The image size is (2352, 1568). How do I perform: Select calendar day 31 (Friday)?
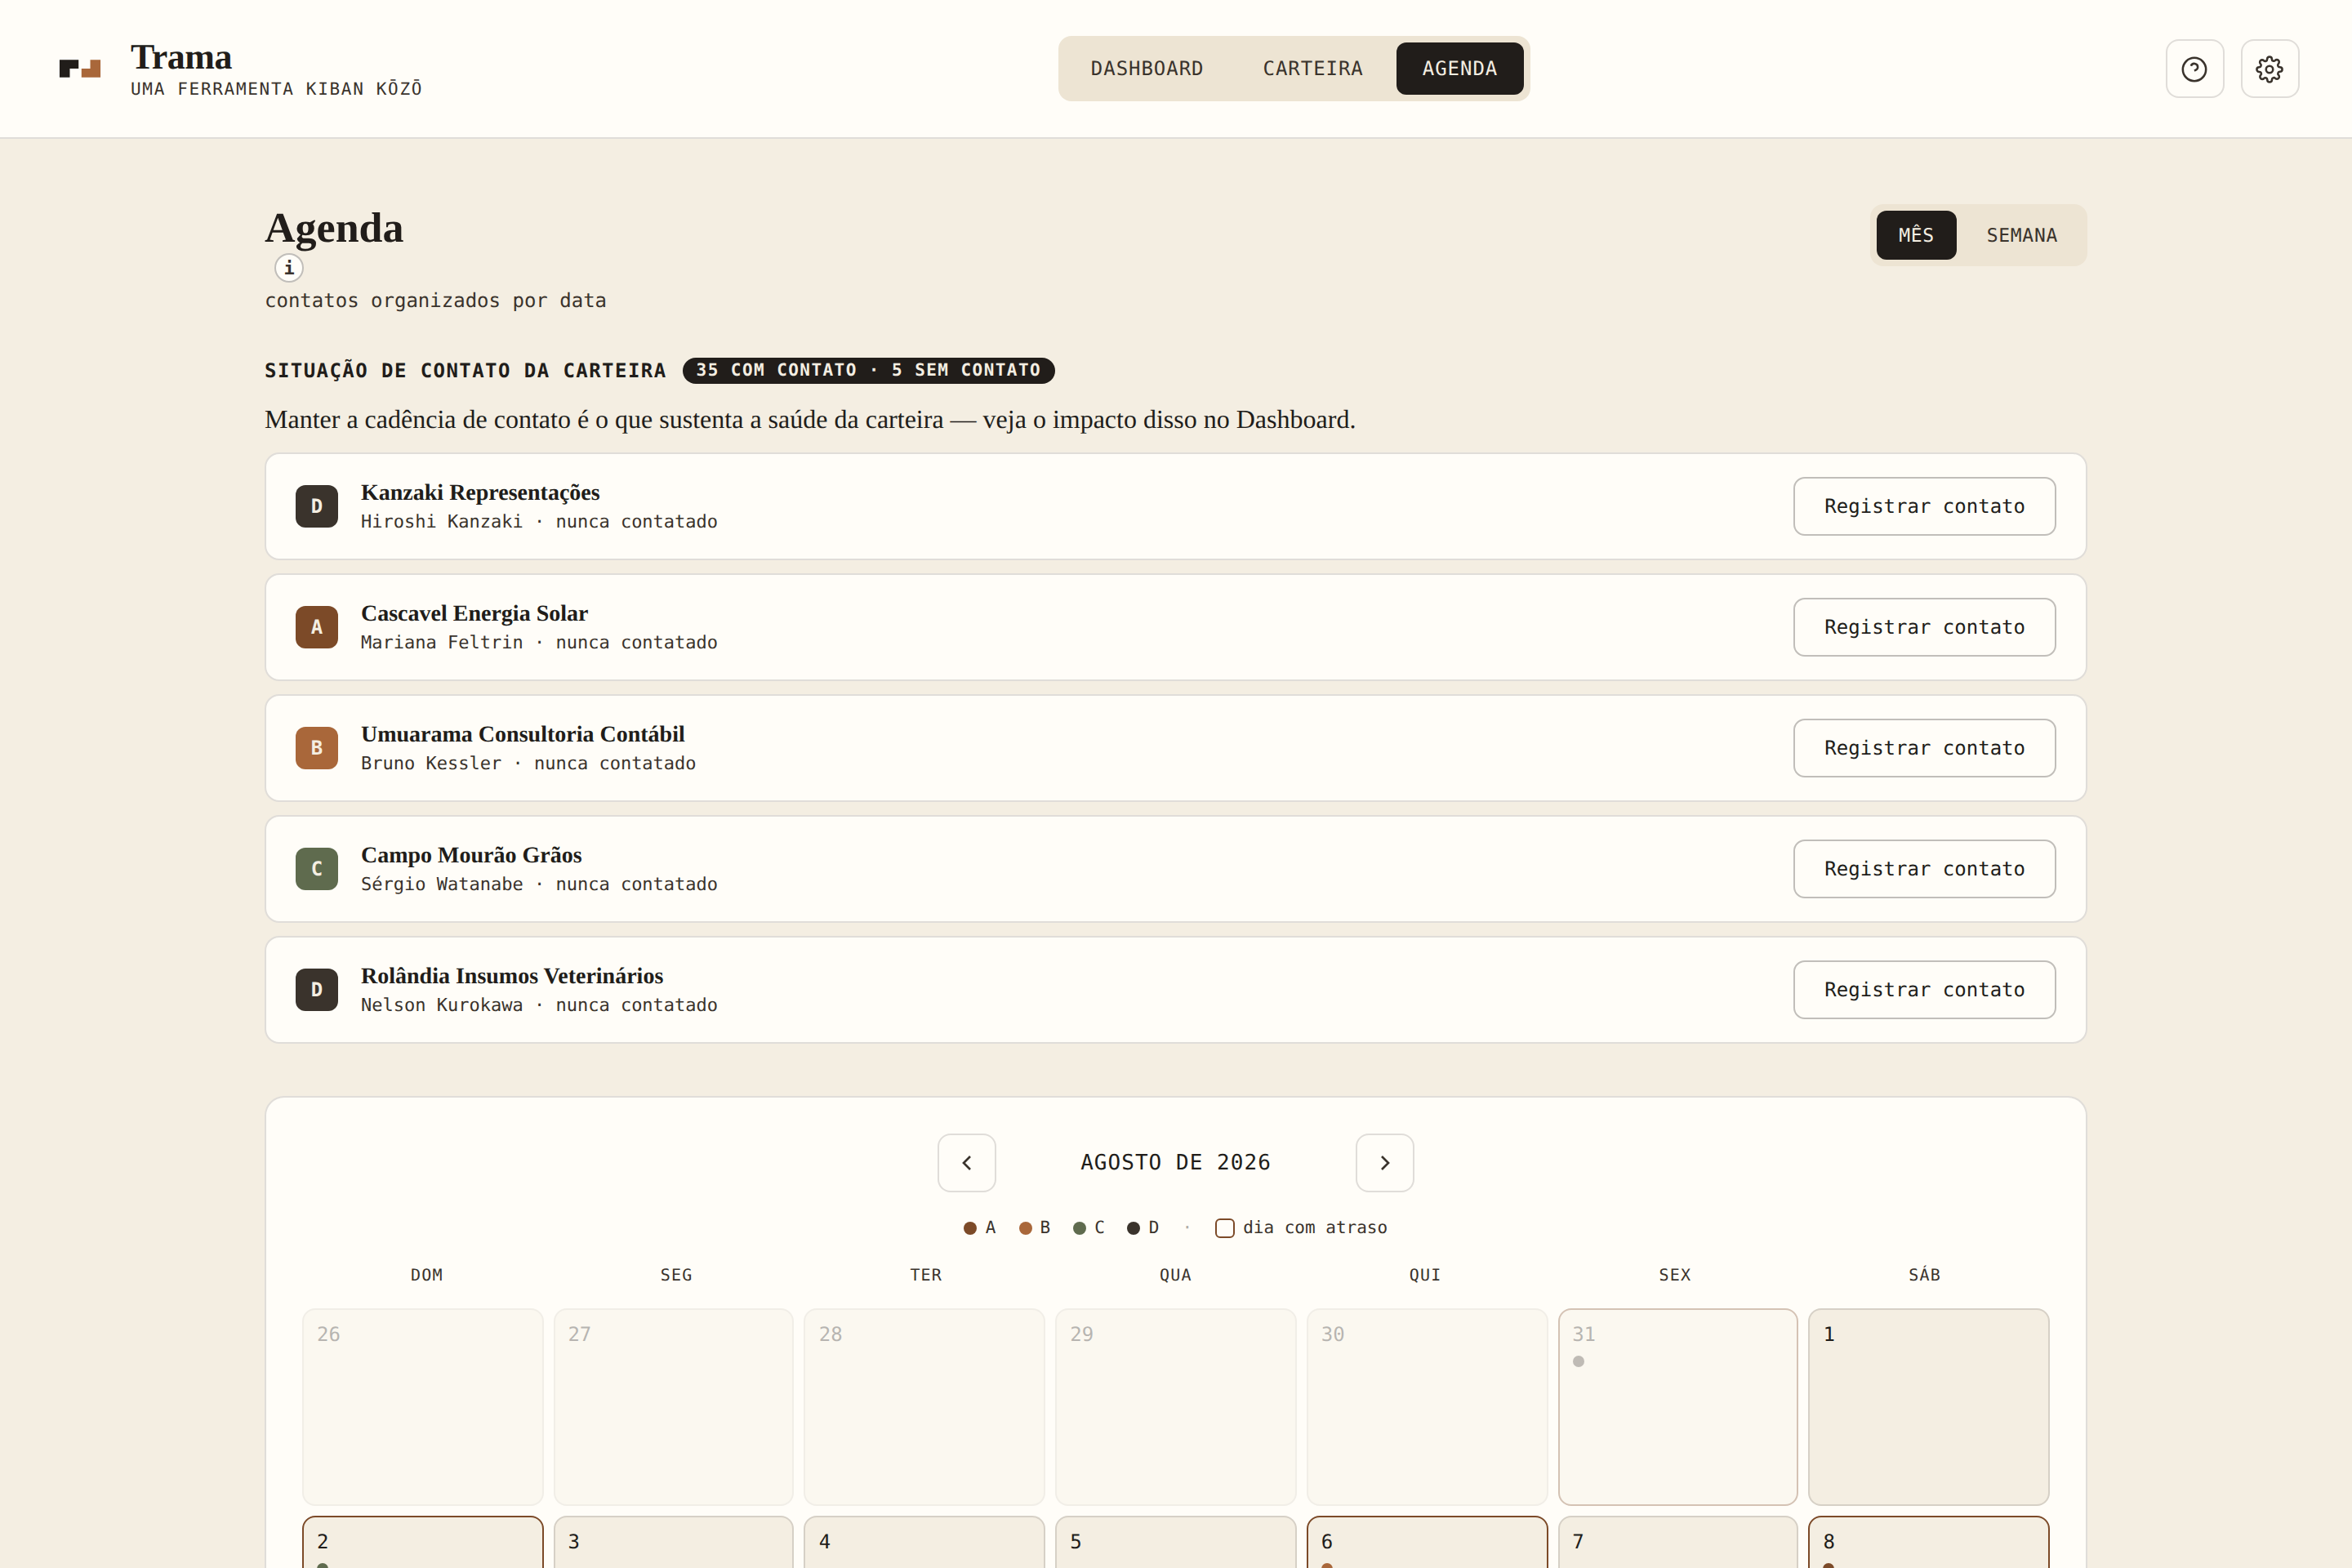pos(1678,1407)
